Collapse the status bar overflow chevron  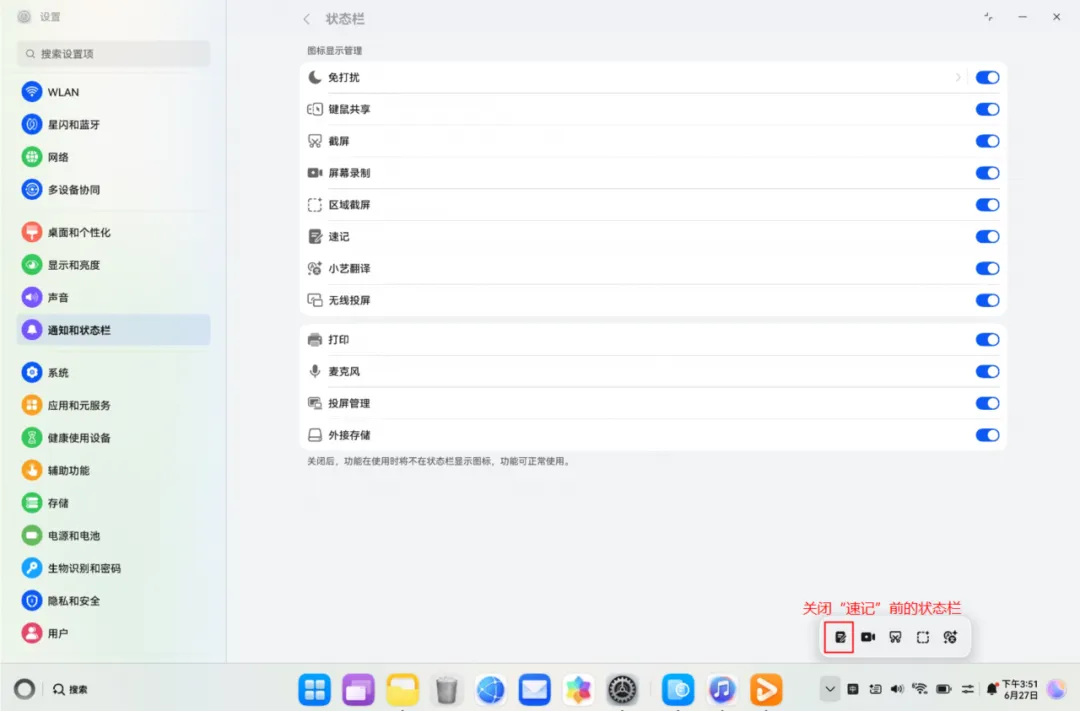point(830,689)
